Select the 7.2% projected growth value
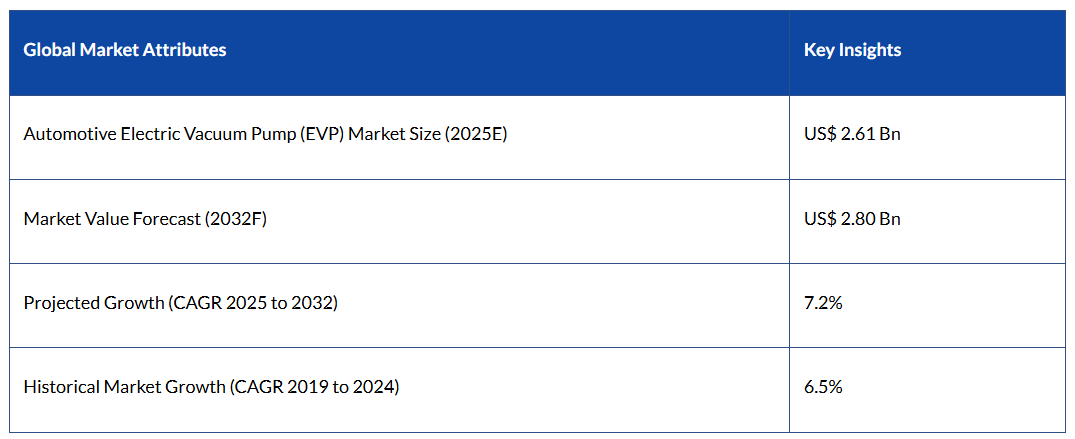The width and height of the screenshot is (1075, 439). pos(823,302)
